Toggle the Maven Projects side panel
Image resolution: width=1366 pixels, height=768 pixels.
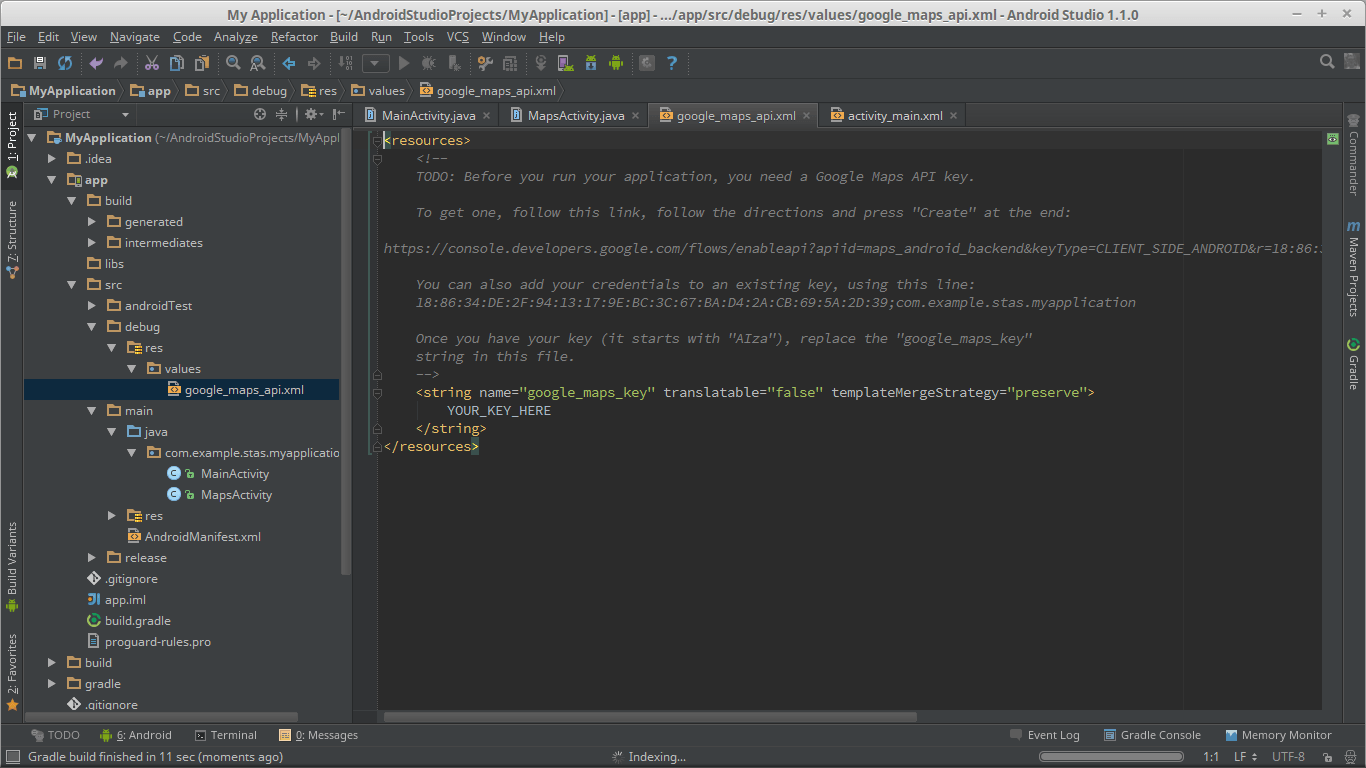click(x=1353, y=268)
